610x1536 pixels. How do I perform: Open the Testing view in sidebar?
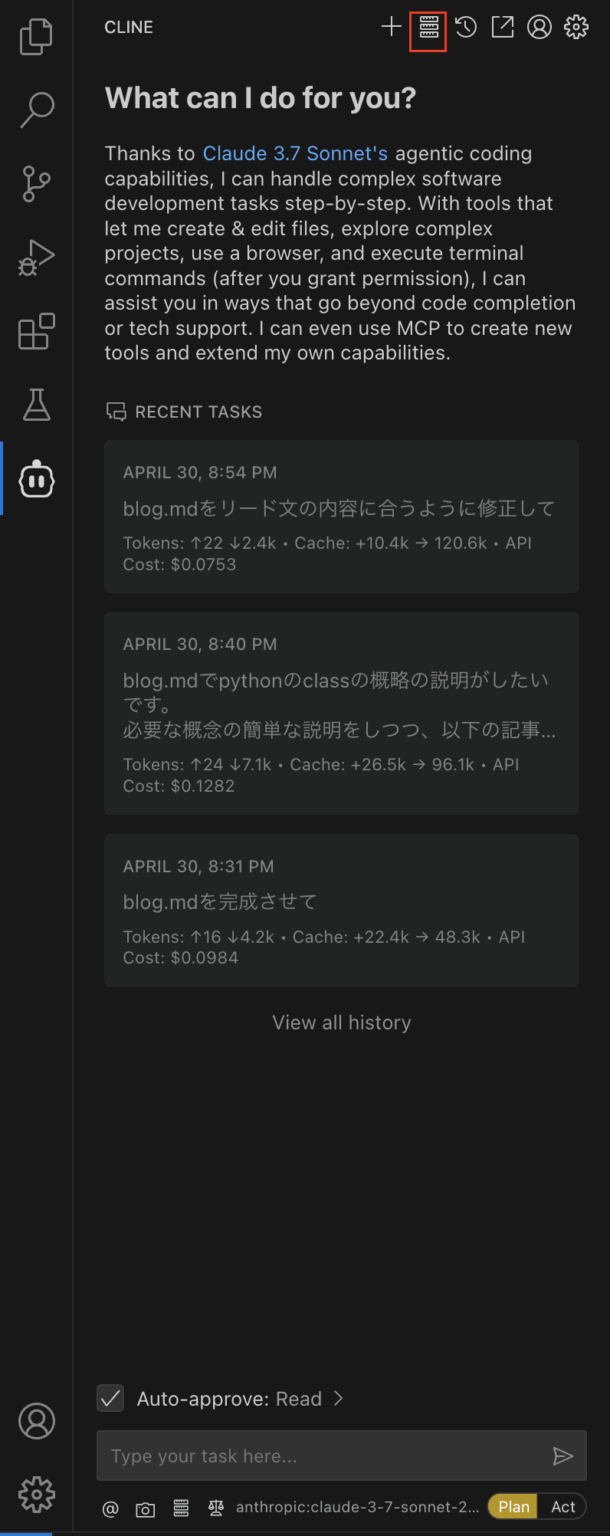36,405
